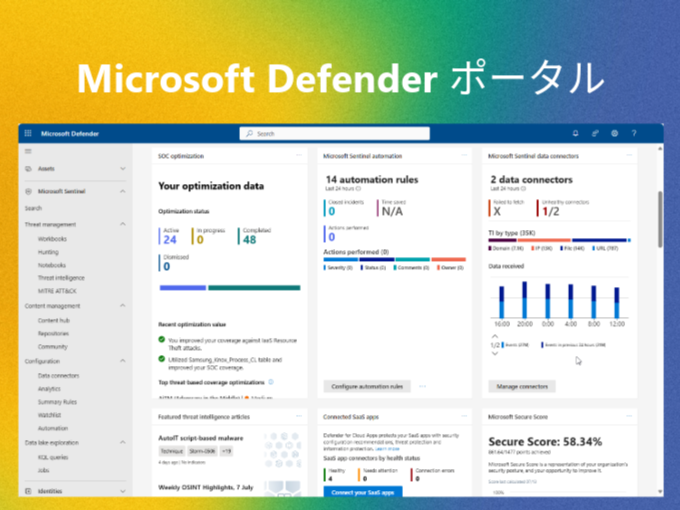680x510 pixels.
Task: Open Workbooks in sidebar
Action: [x=52, y=239]
